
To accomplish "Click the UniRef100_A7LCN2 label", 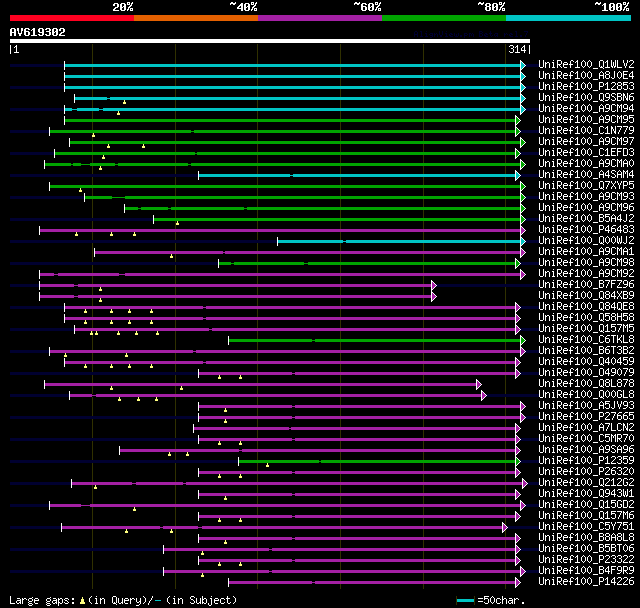I will (x=586, y=428).
